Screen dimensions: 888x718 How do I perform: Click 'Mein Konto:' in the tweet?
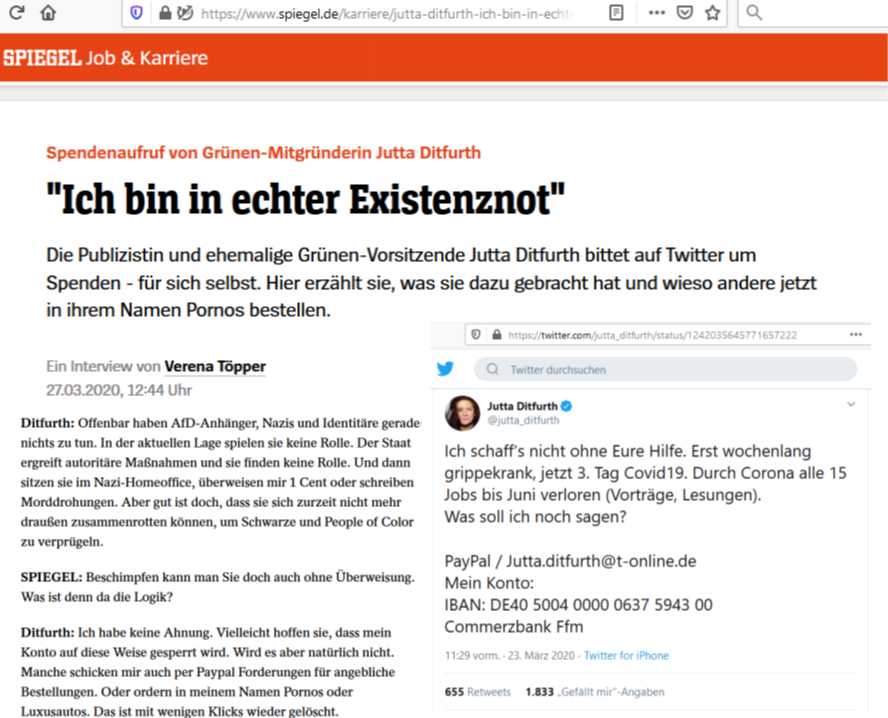click(x=489, y=583)
